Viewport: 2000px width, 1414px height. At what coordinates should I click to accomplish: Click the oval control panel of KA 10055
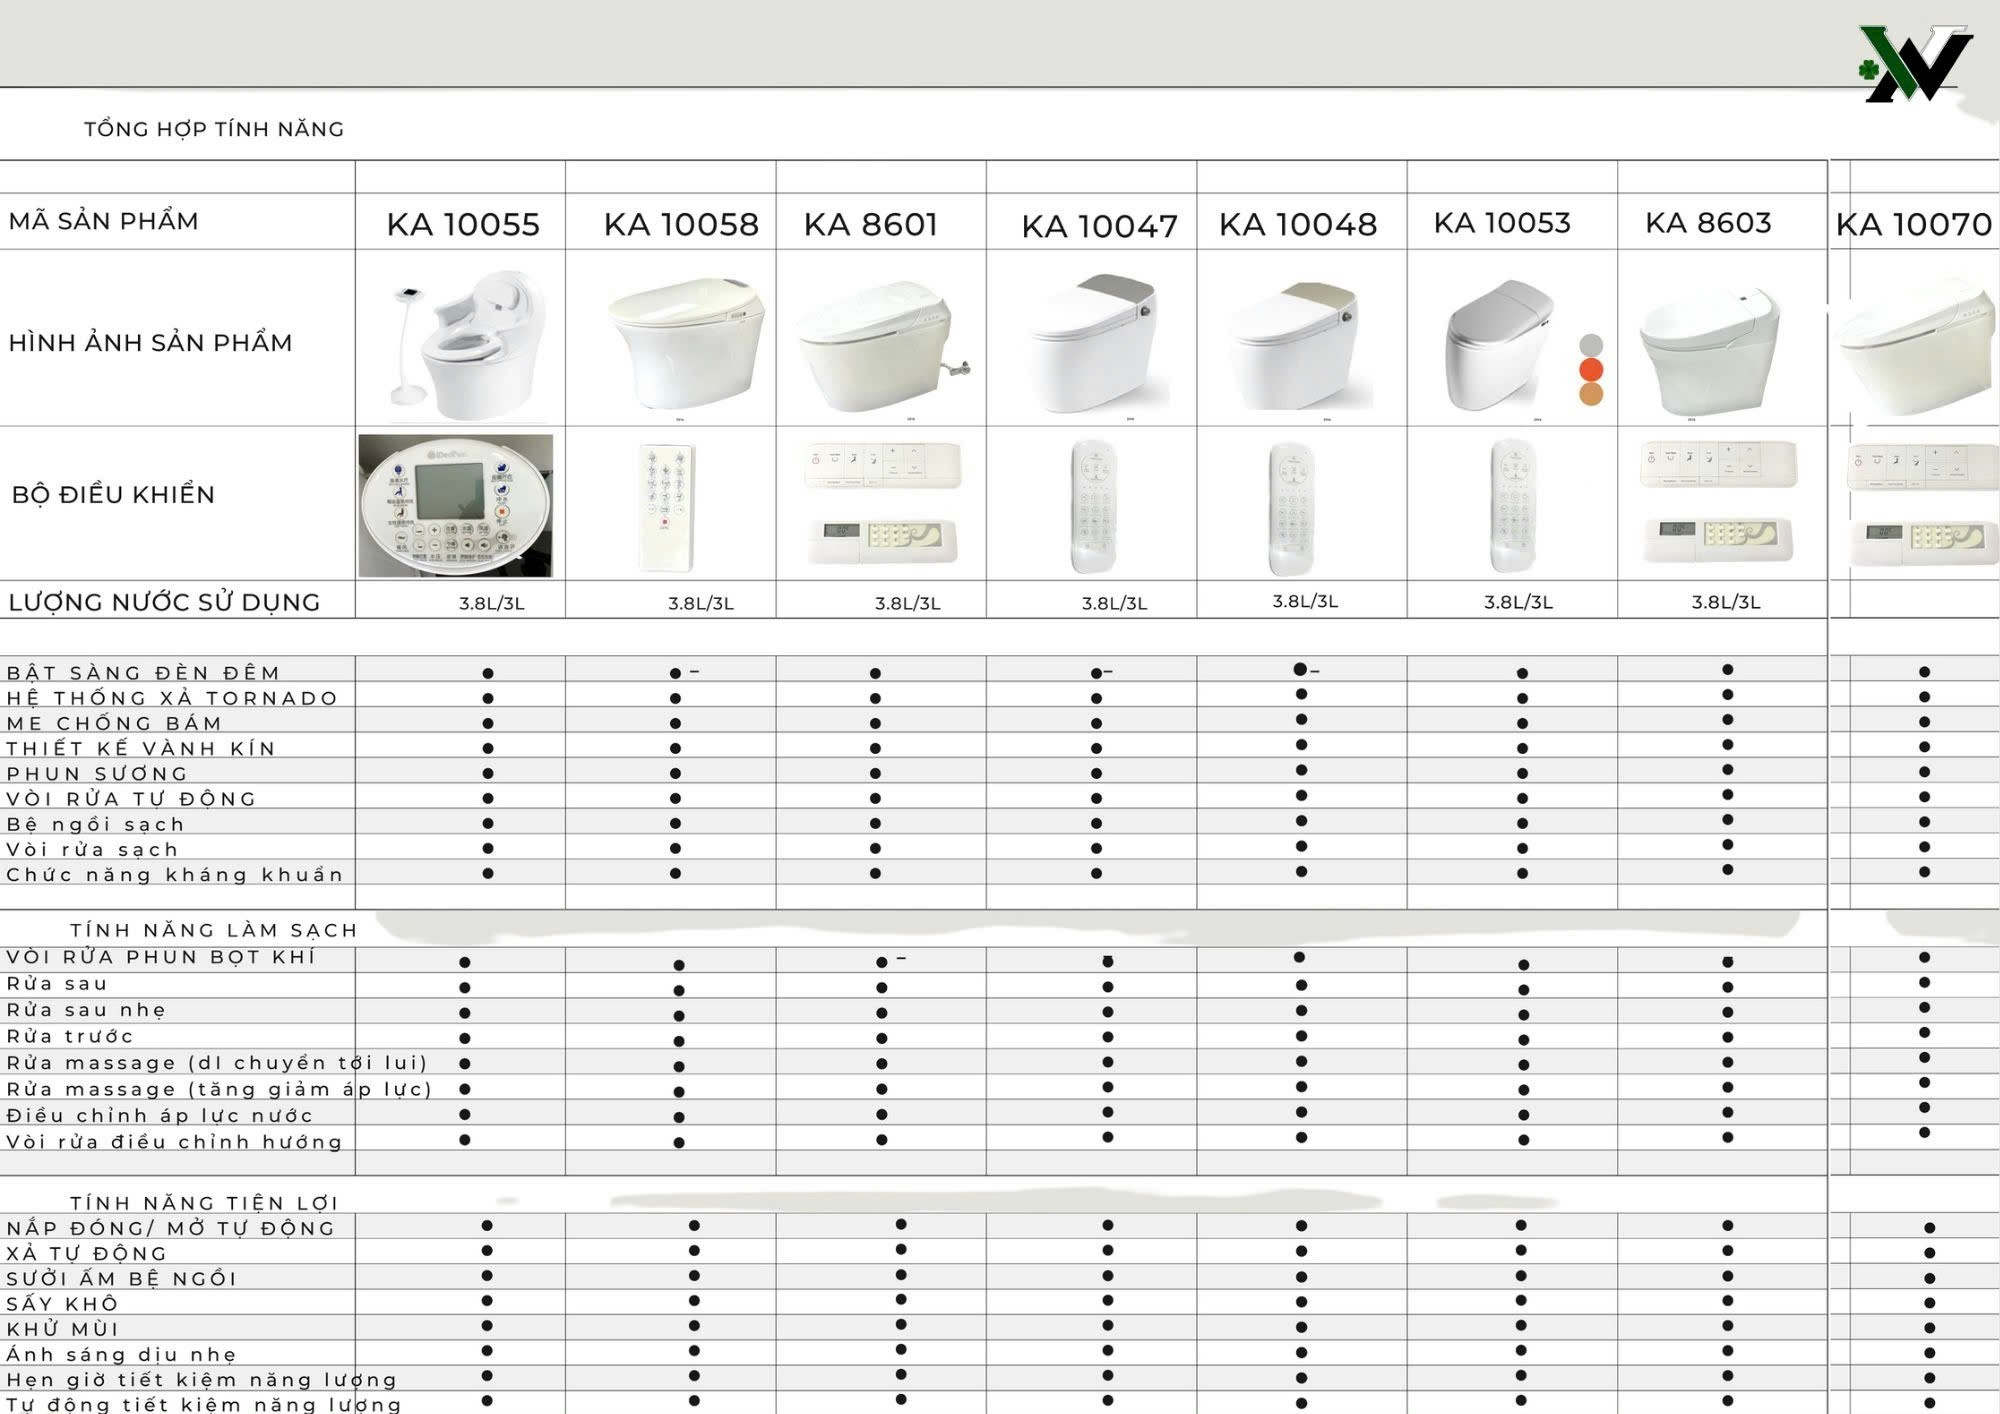pyautogui.click(x=456, y=505)
